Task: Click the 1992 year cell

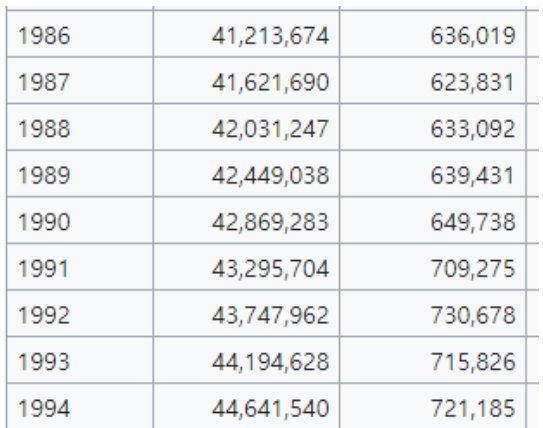Action: (x=80, y=313)
